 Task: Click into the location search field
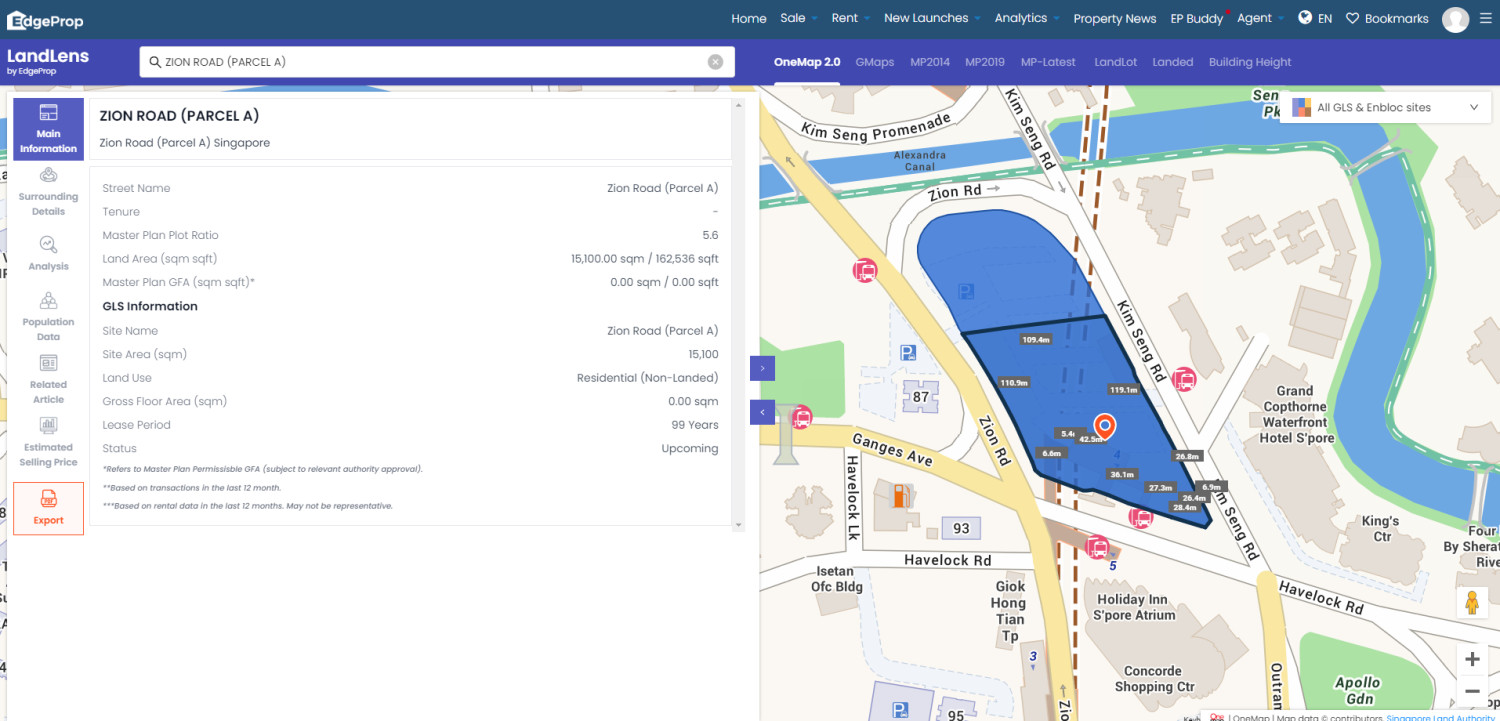click(x=435, y=62)
